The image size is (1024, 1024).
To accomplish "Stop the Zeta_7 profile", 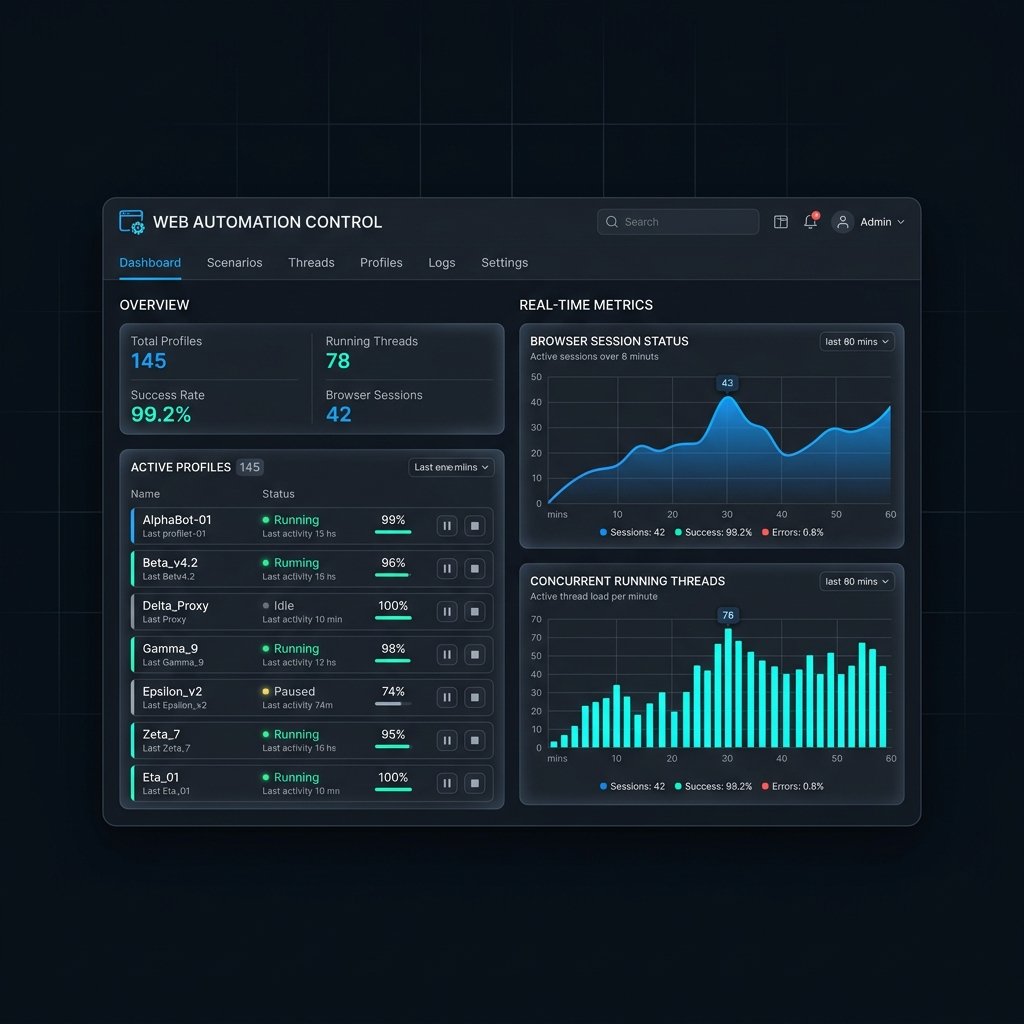I will pyautogui.click(x=475, y=741).
